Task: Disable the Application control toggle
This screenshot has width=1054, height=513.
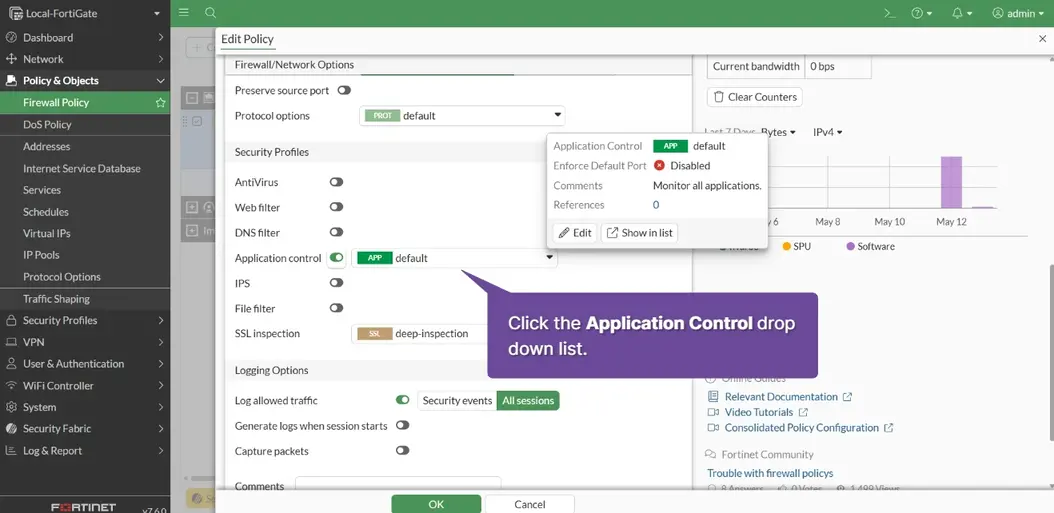Action: pyautogui.click(x=336, y=258)
